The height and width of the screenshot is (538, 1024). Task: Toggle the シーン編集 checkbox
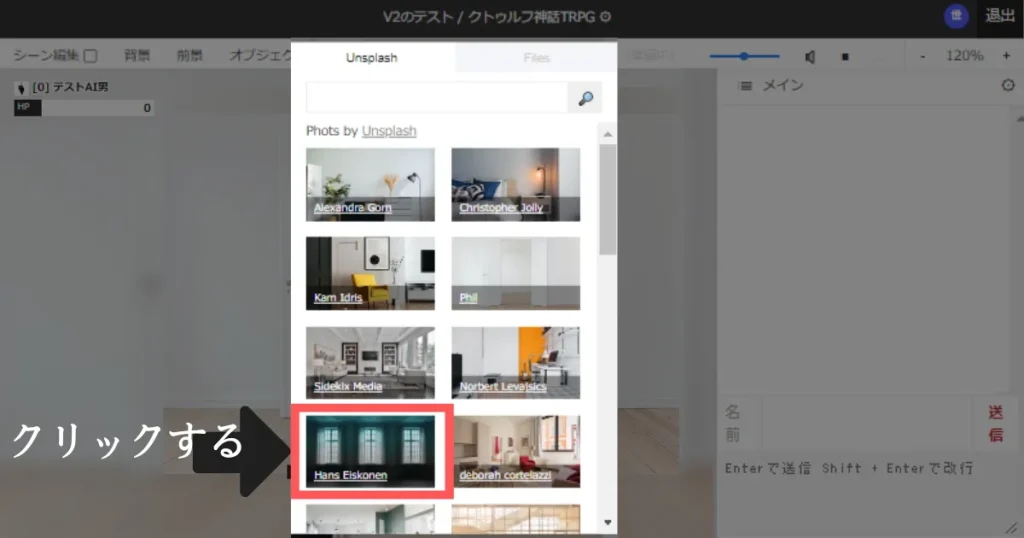91,56
